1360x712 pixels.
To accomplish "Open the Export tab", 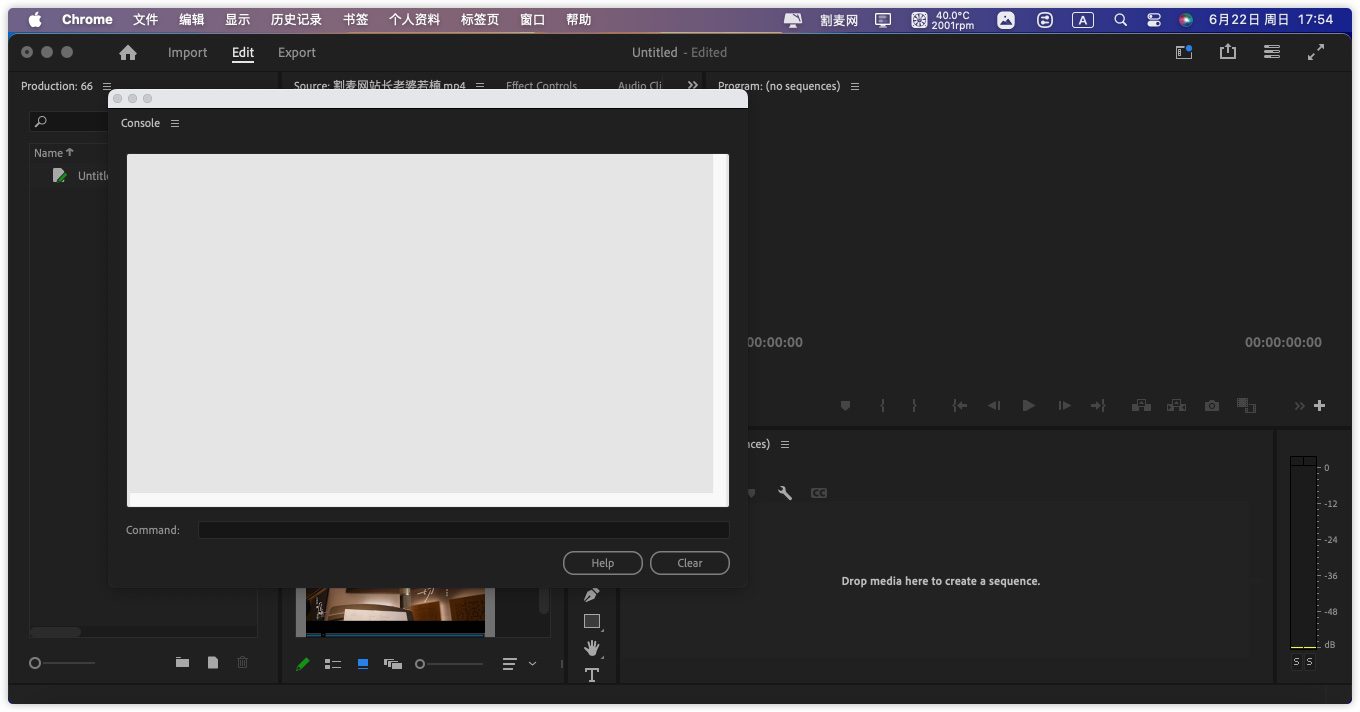I will pyautogui.click(x=296, y=53).
